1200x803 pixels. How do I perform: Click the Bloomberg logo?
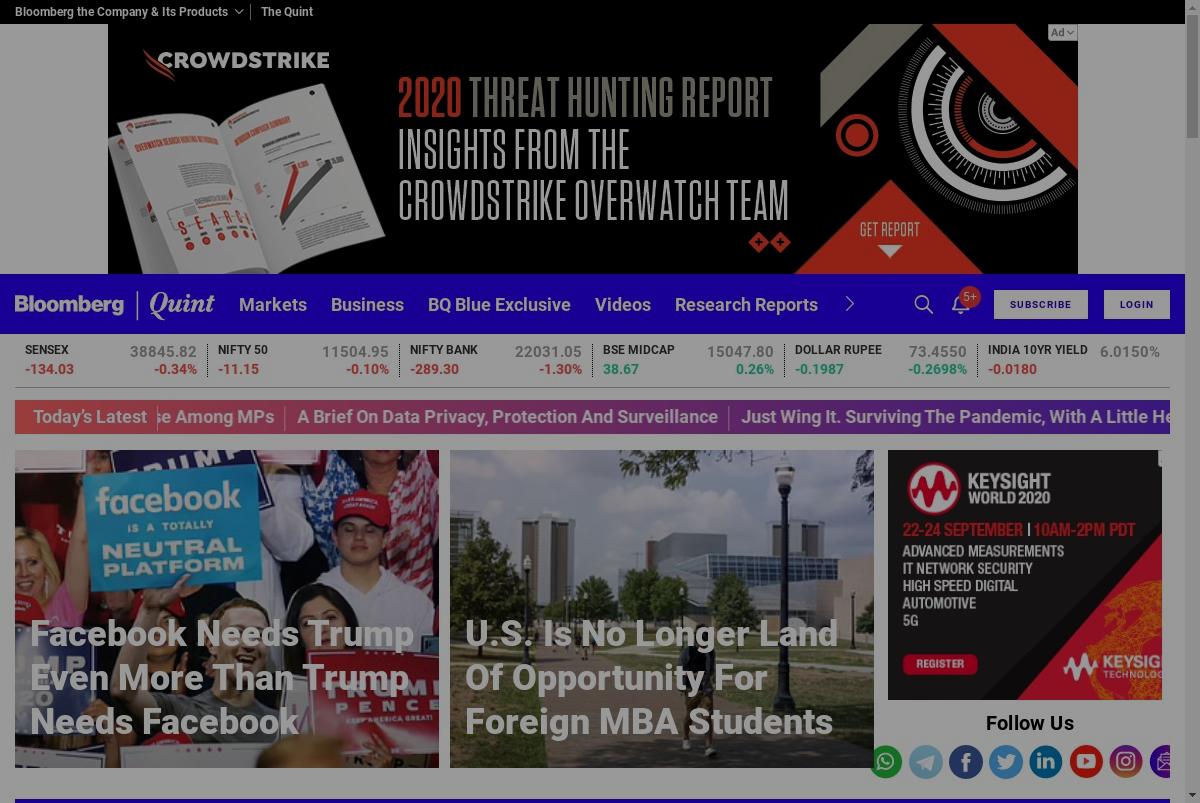pos(69,304)
